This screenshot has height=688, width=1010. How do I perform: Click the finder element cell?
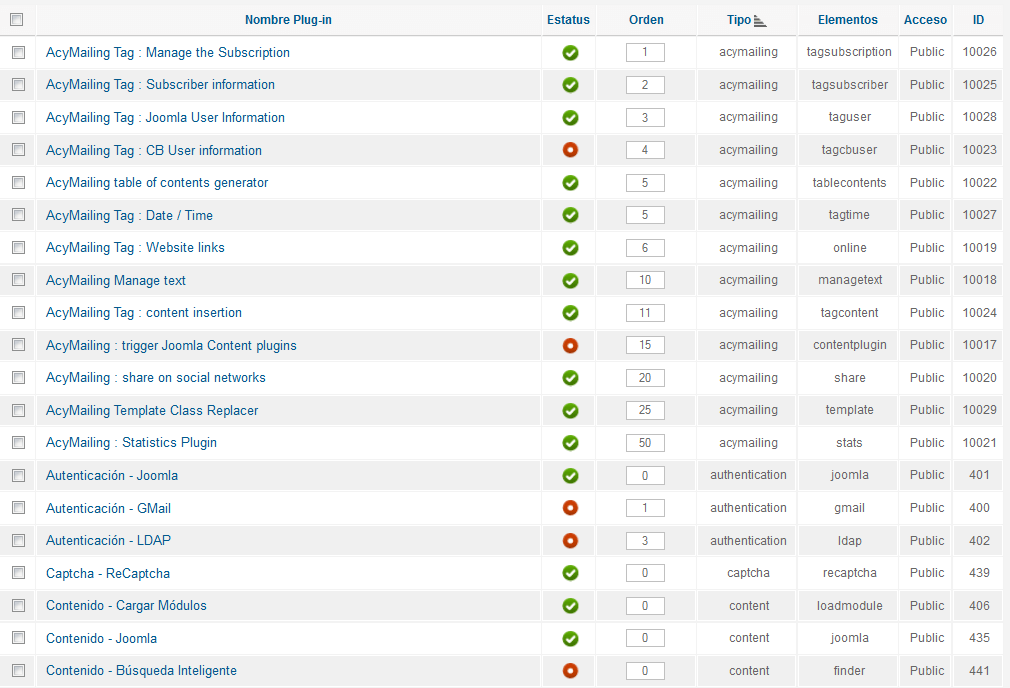[849, 671]
